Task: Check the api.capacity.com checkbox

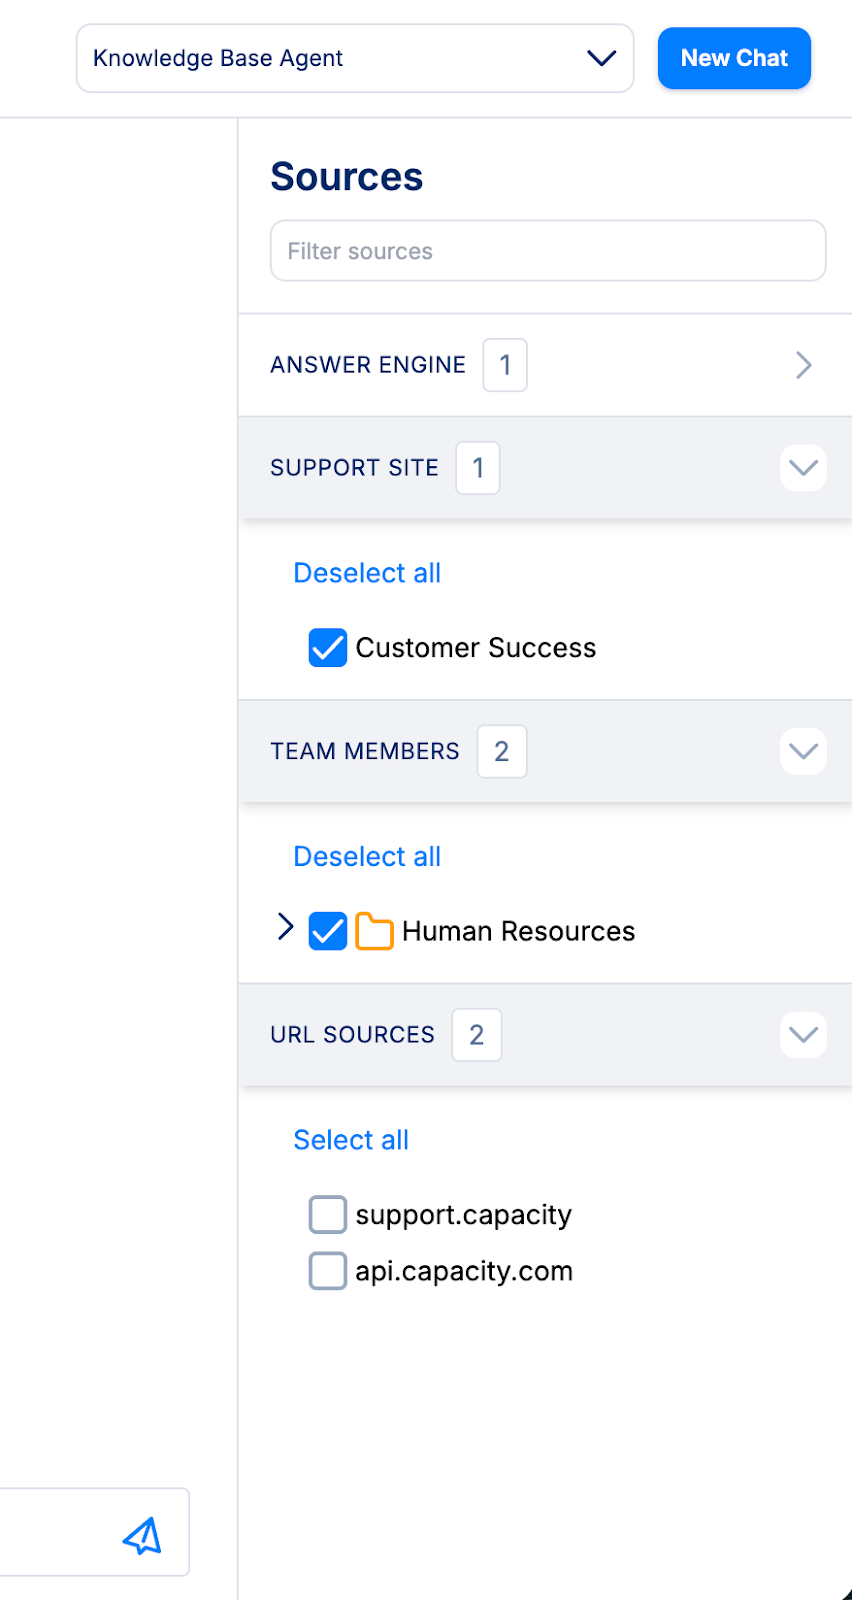Action: (x=328, y=1271)
